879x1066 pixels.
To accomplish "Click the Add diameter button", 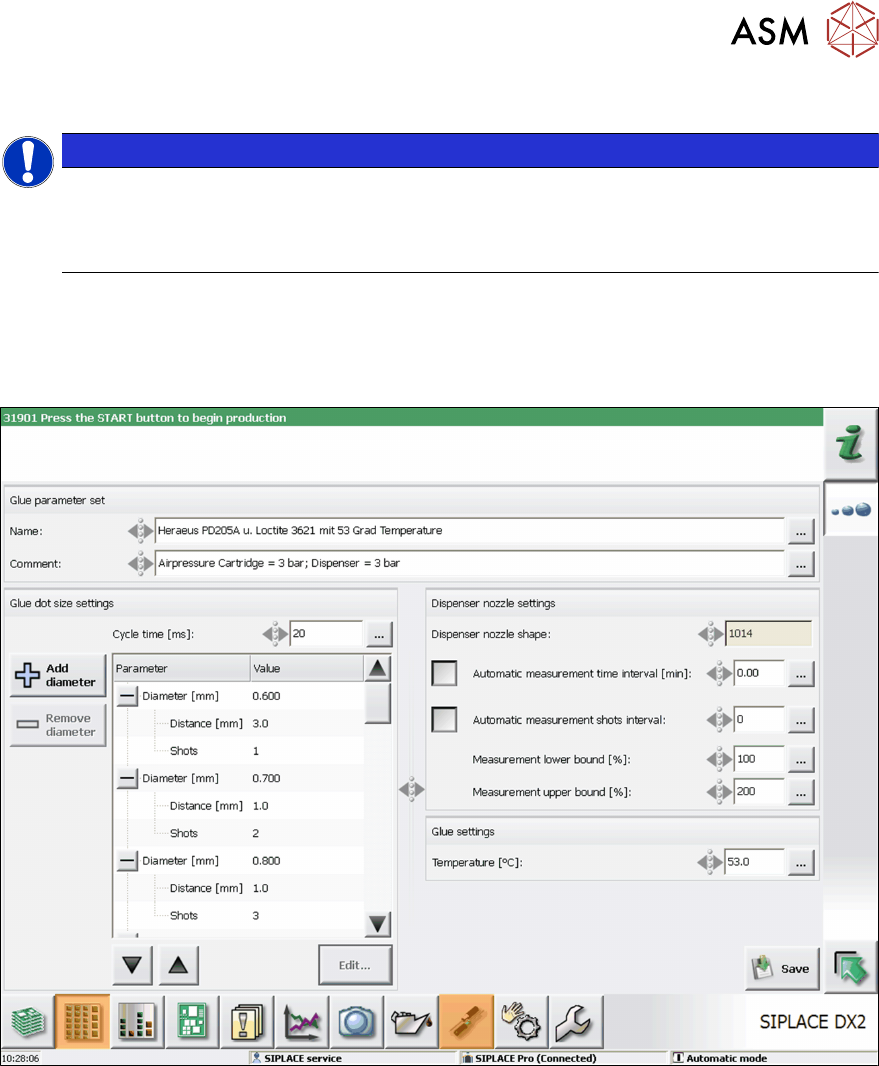I will 58,675.
